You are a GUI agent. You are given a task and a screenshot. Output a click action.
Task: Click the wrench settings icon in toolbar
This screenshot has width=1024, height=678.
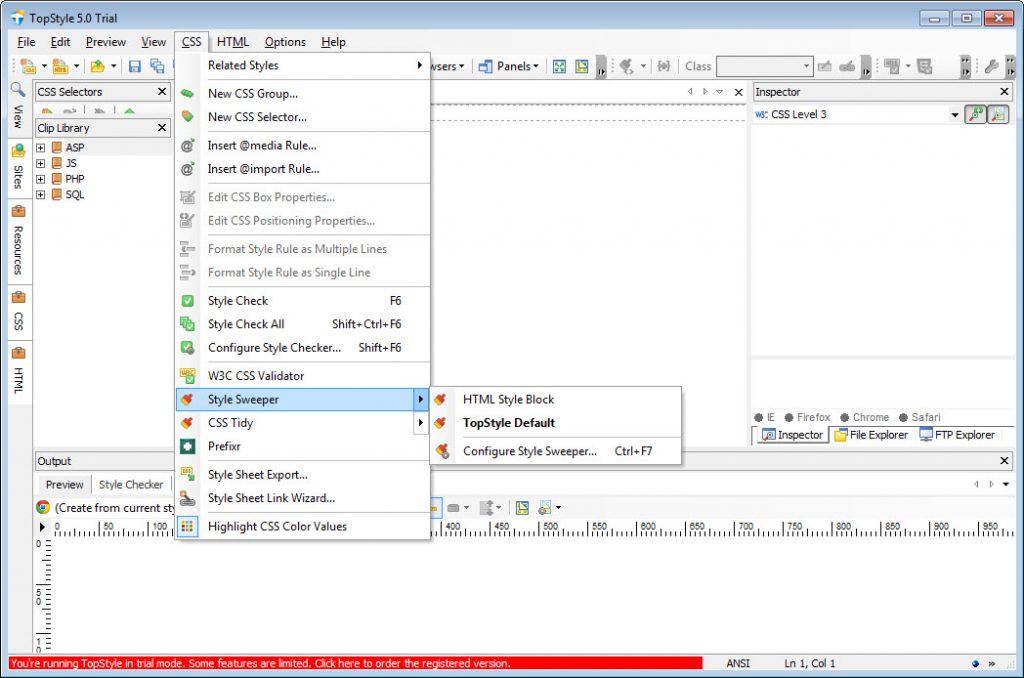point(991,66)
